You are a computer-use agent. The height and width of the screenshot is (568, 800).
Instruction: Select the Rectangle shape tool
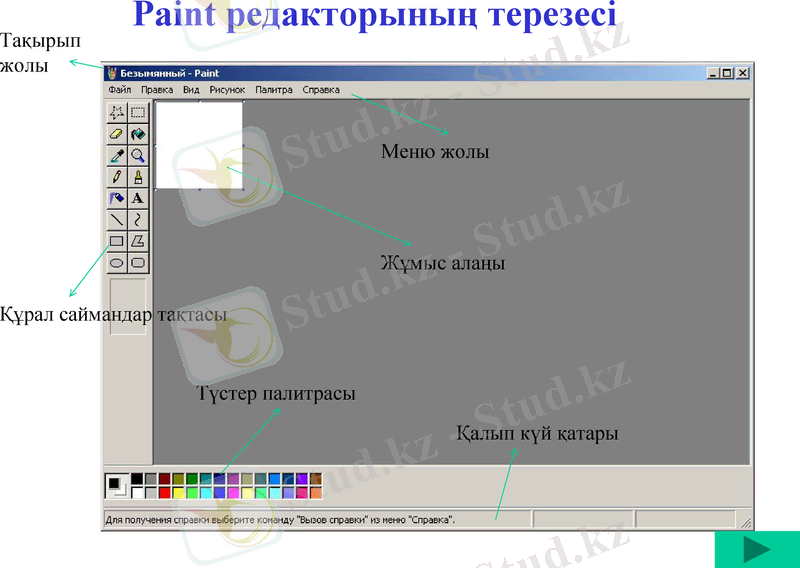click(117, 241)
